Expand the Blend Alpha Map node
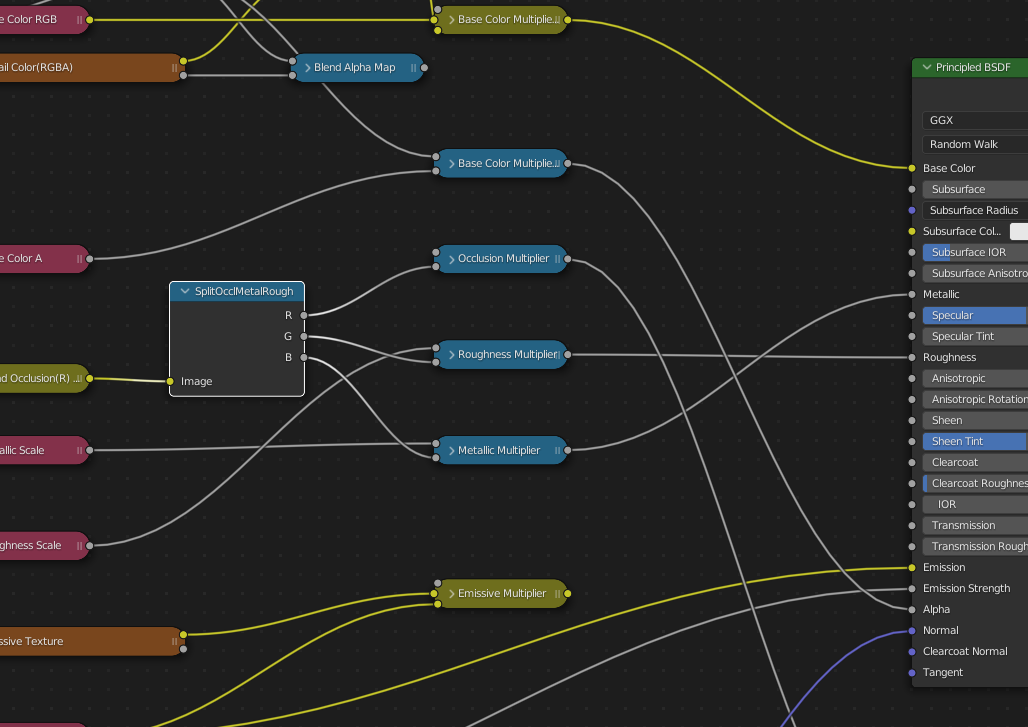The width and height of the screenshot is (1028, 727). tap(307, 68)
